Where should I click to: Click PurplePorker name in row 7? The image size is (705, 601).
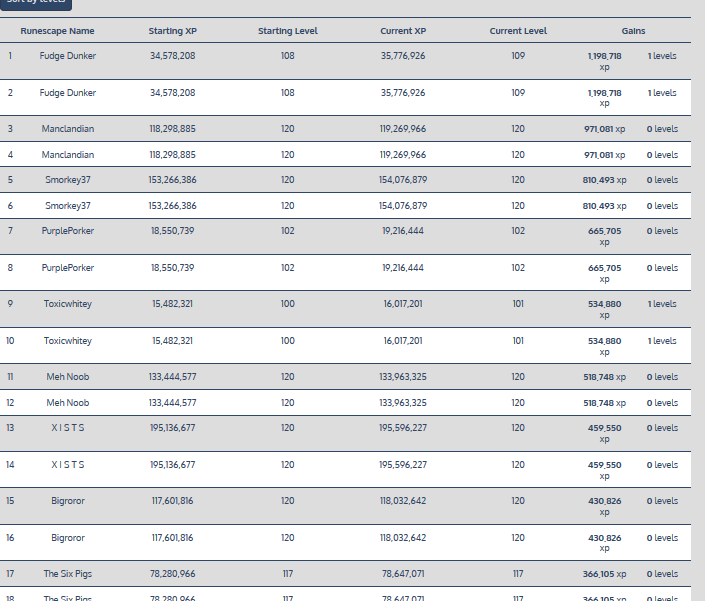coord(68,231)
